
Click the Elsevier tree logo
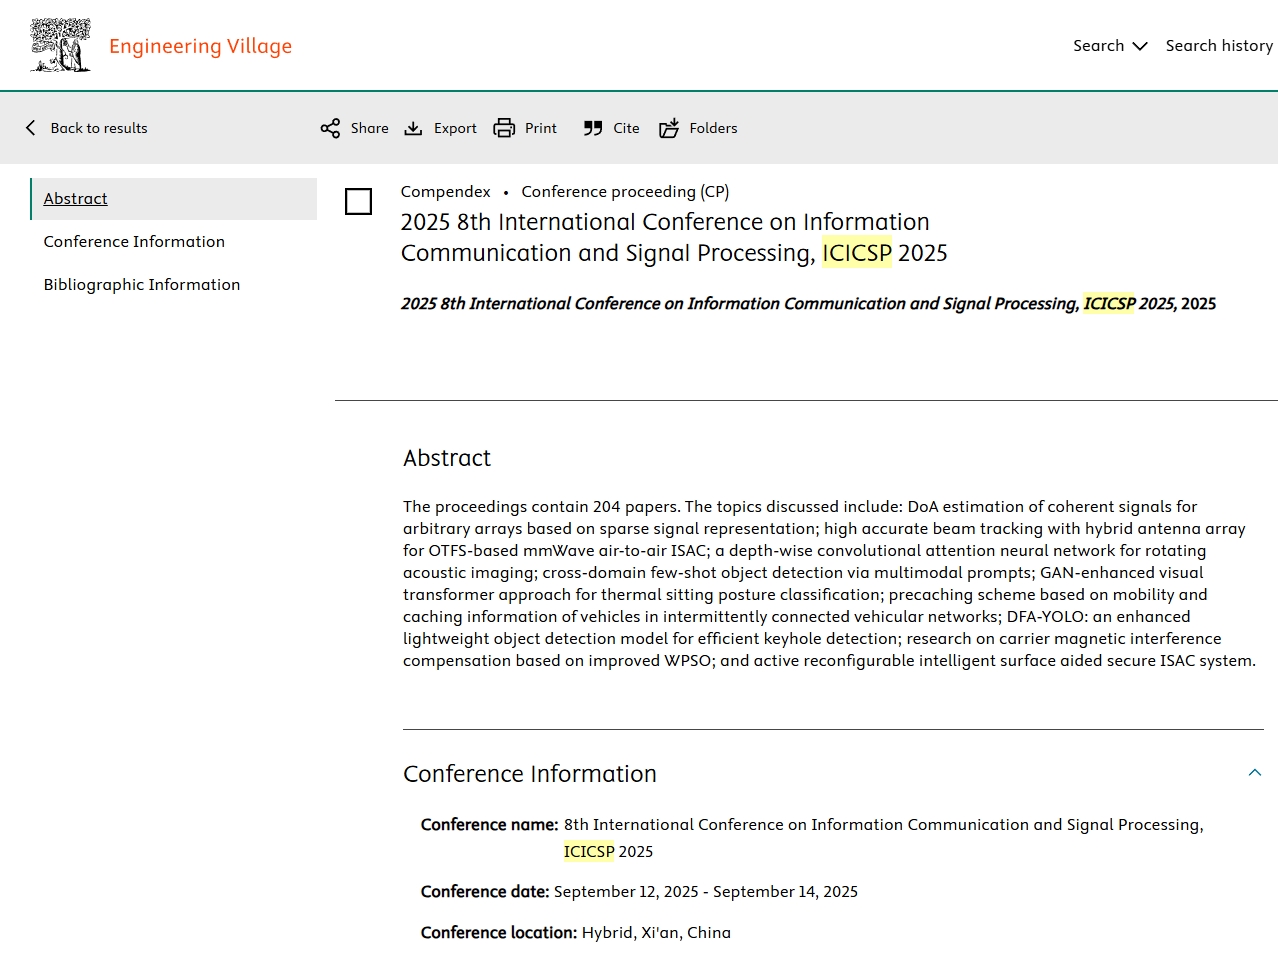coord(60,46)
